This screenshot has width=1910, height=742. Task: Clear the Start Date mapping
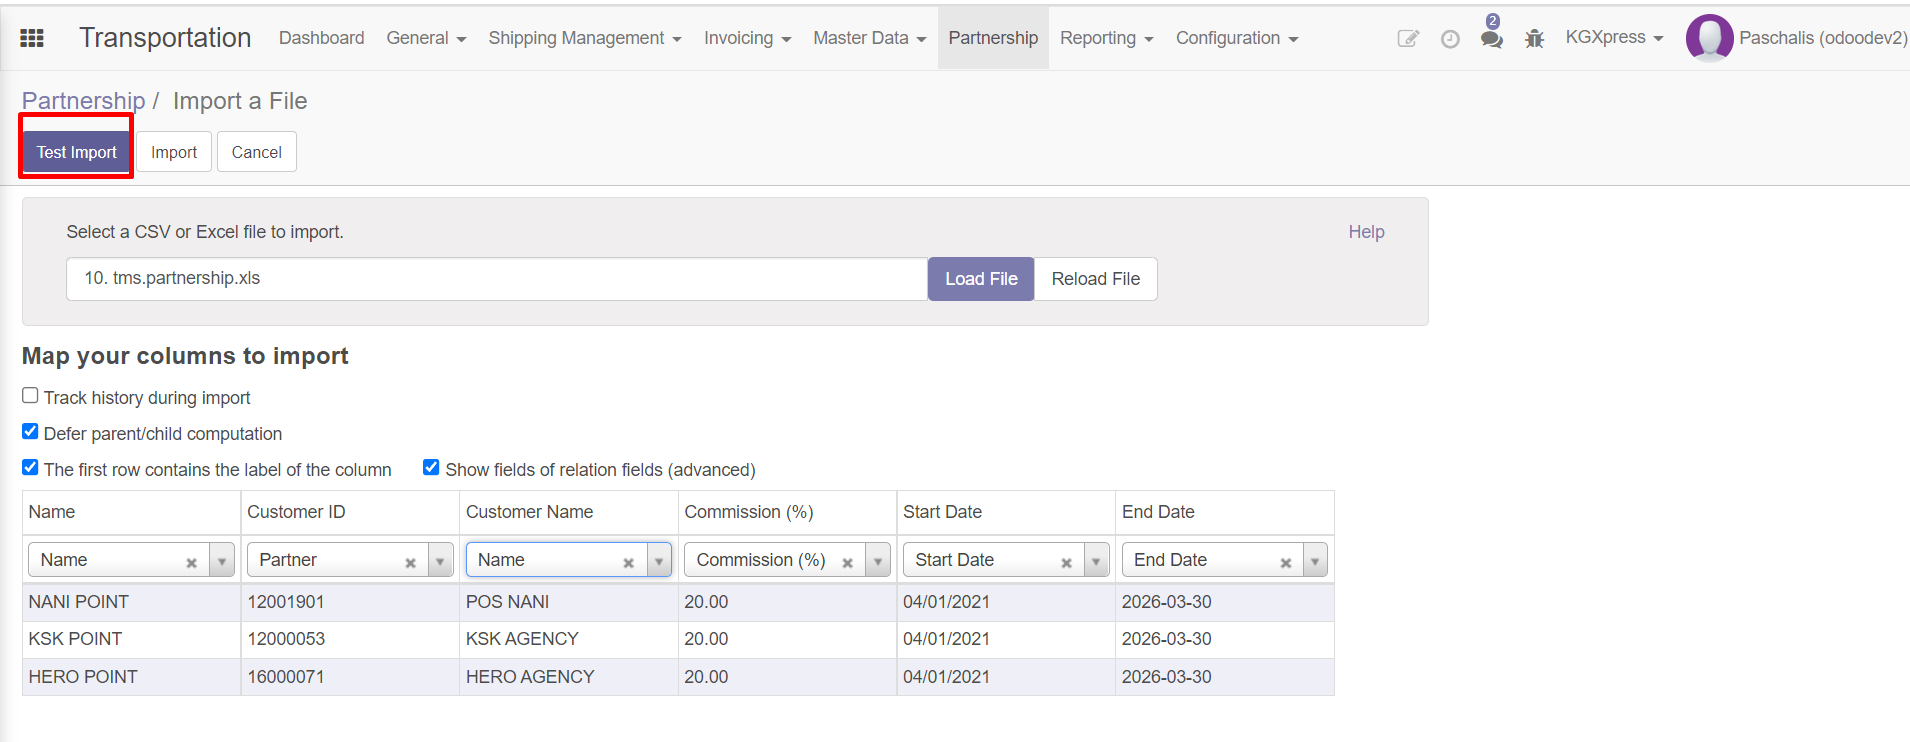tap(1066, 563)
